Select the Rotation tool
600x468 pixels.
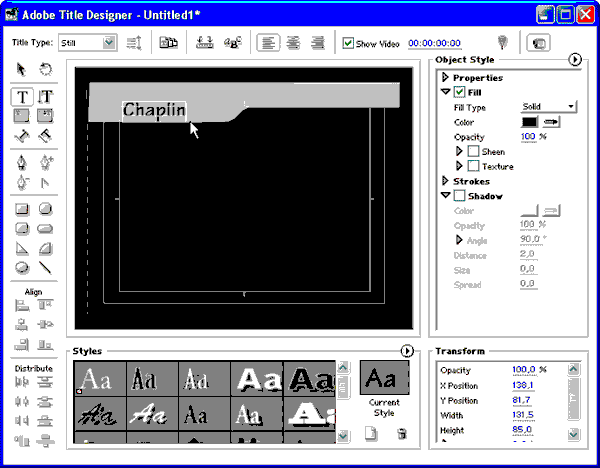(45, 70)
